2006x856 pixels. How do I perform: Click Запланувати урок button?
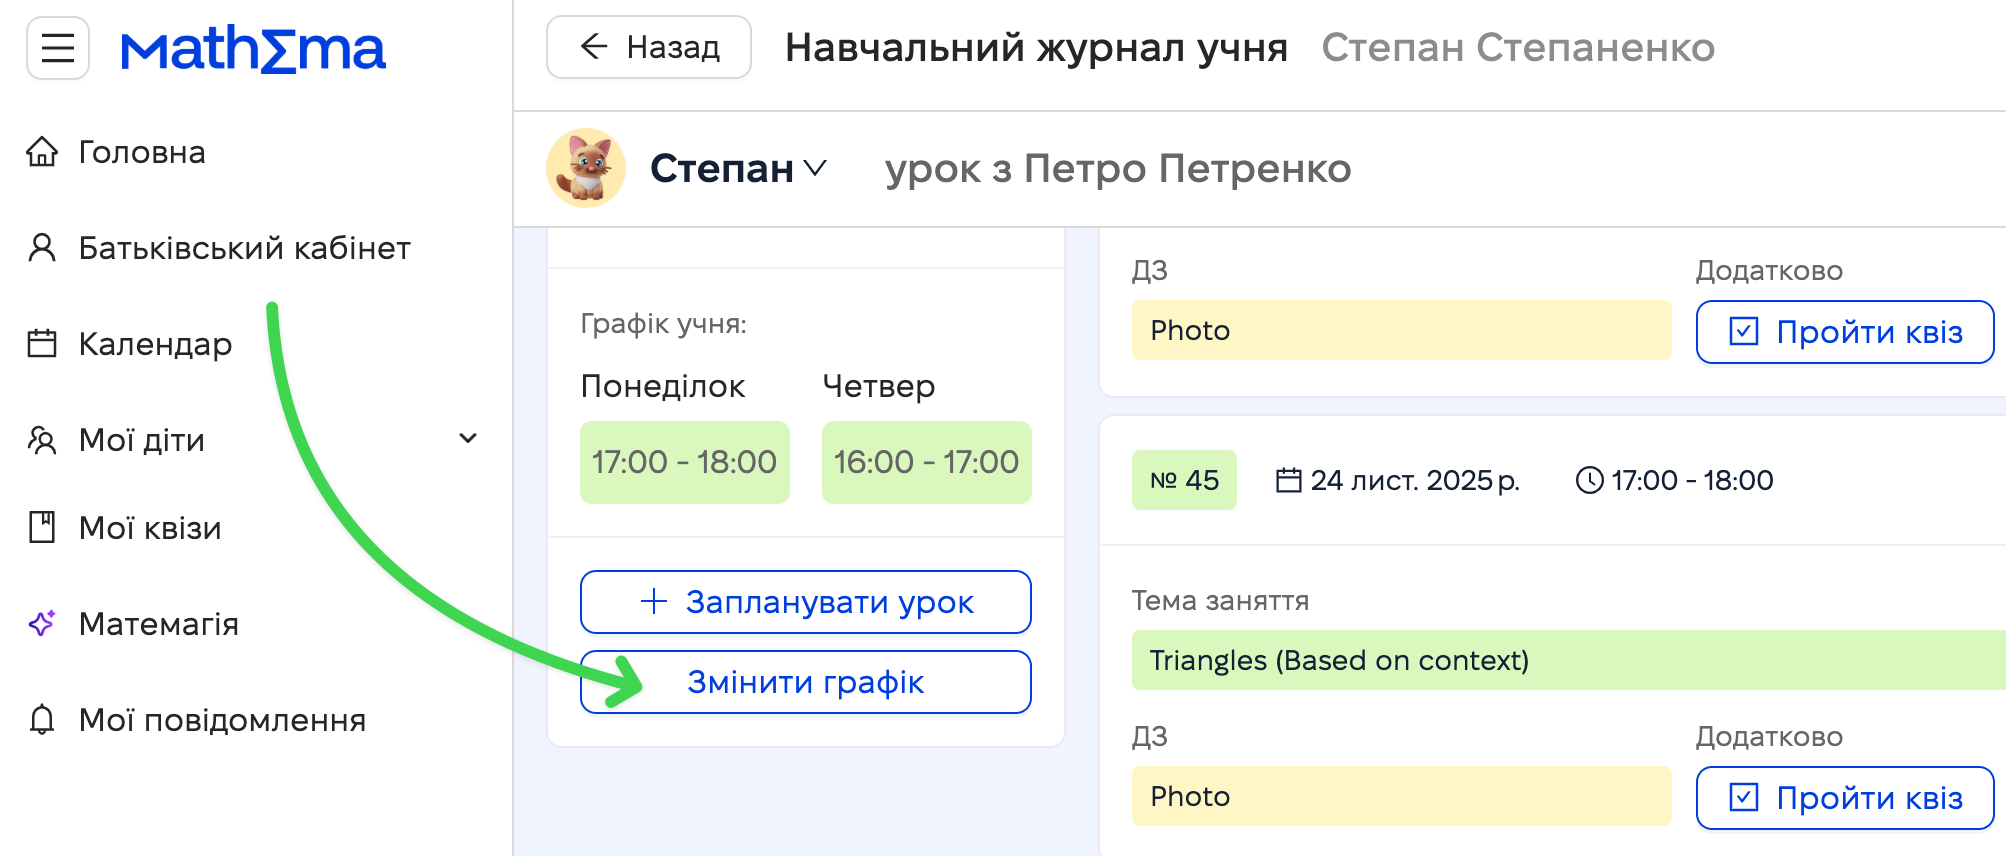[806, 602]
